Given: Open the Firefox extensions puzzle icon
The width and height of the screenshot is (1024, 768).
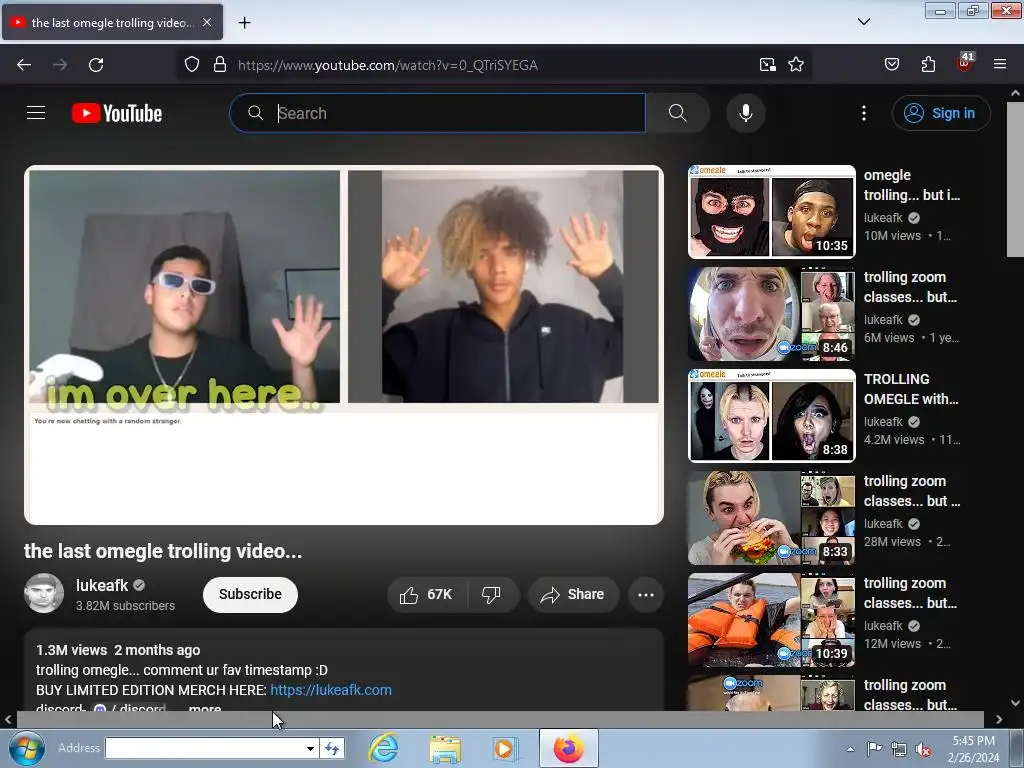Looking at the screenshot, I should tap(928, 65).
